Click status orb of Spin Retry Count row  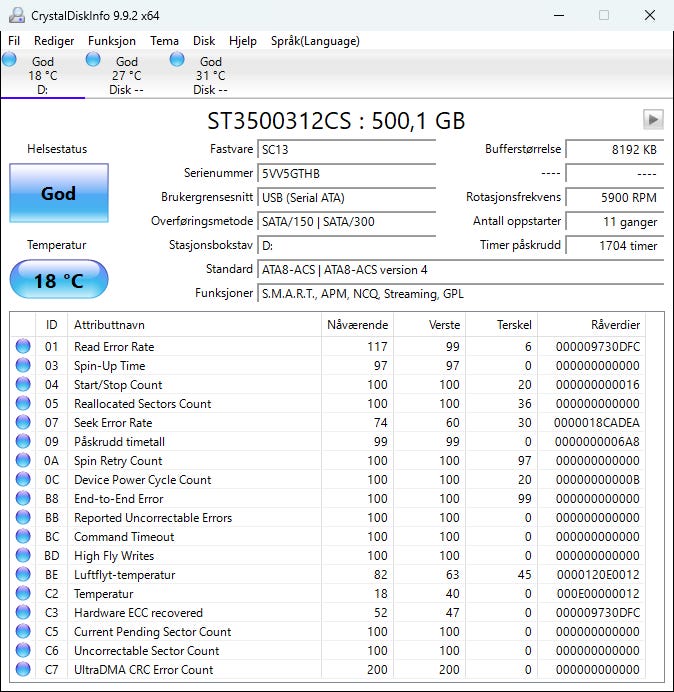pos(23,460)
